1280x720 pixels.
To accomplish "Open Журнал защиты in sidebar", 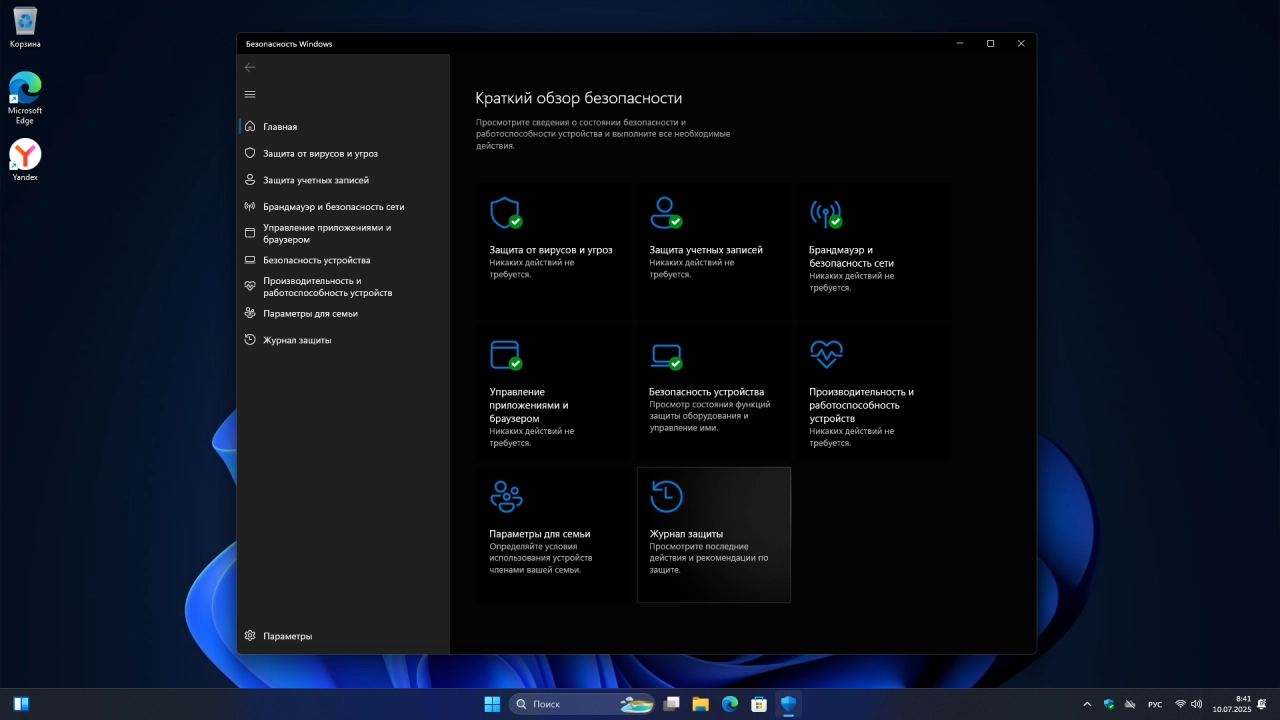I will pos(344,340).
